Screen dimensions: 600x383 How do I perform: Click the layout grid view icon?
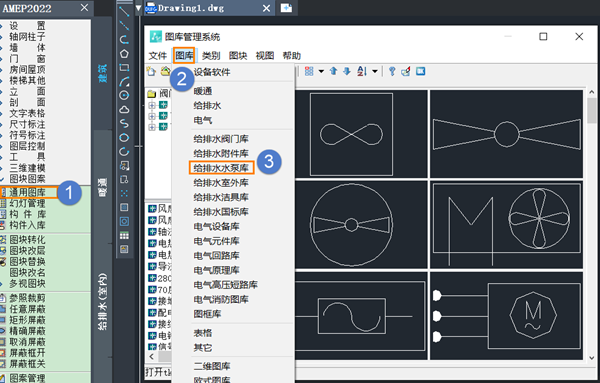coord(309,71)
